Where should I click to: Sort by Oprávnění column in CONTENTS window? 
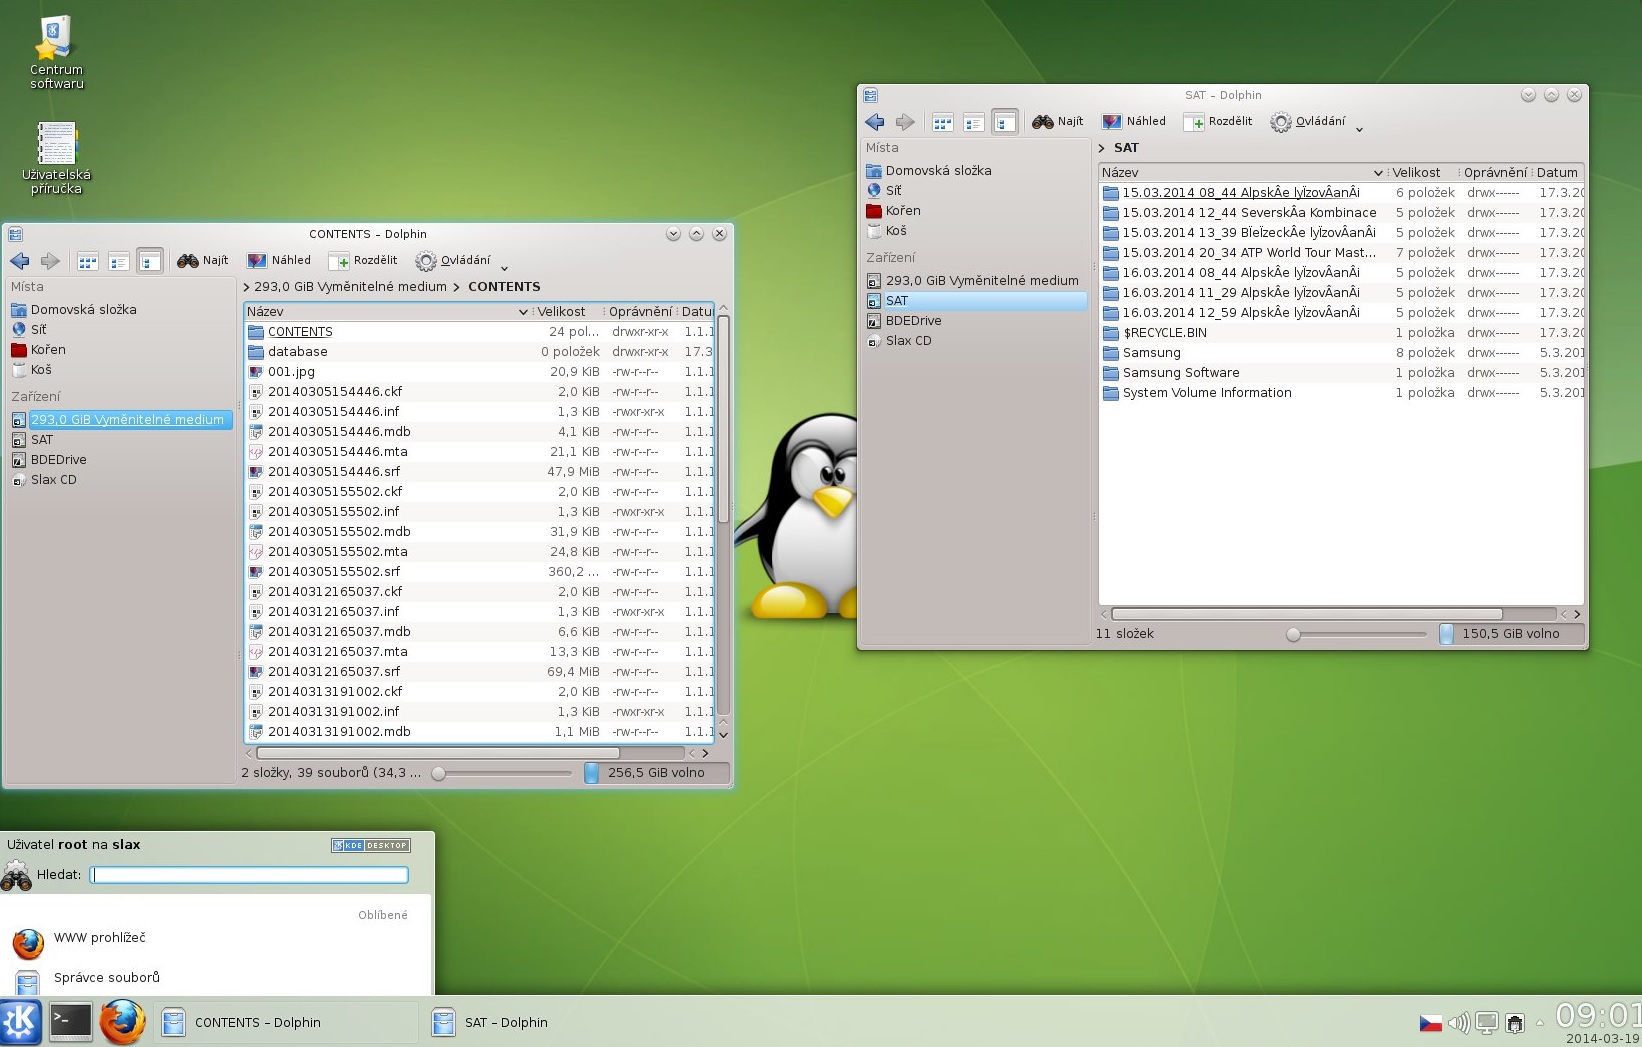click(x=640, y=312)
